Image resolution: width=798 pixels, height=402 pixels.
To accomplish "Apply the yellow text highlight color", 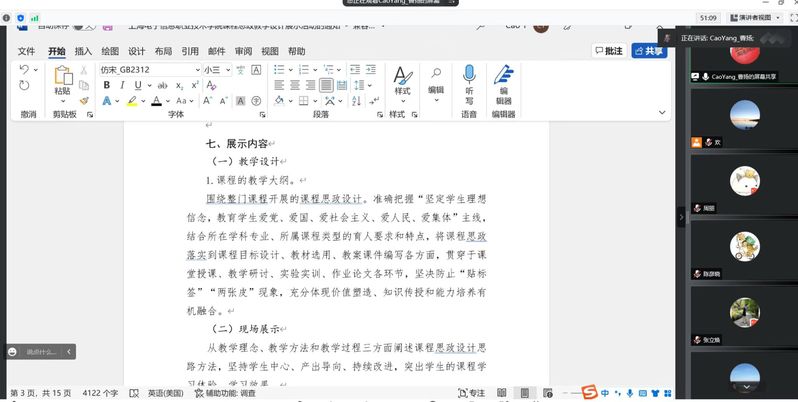I will coord(130,101).
